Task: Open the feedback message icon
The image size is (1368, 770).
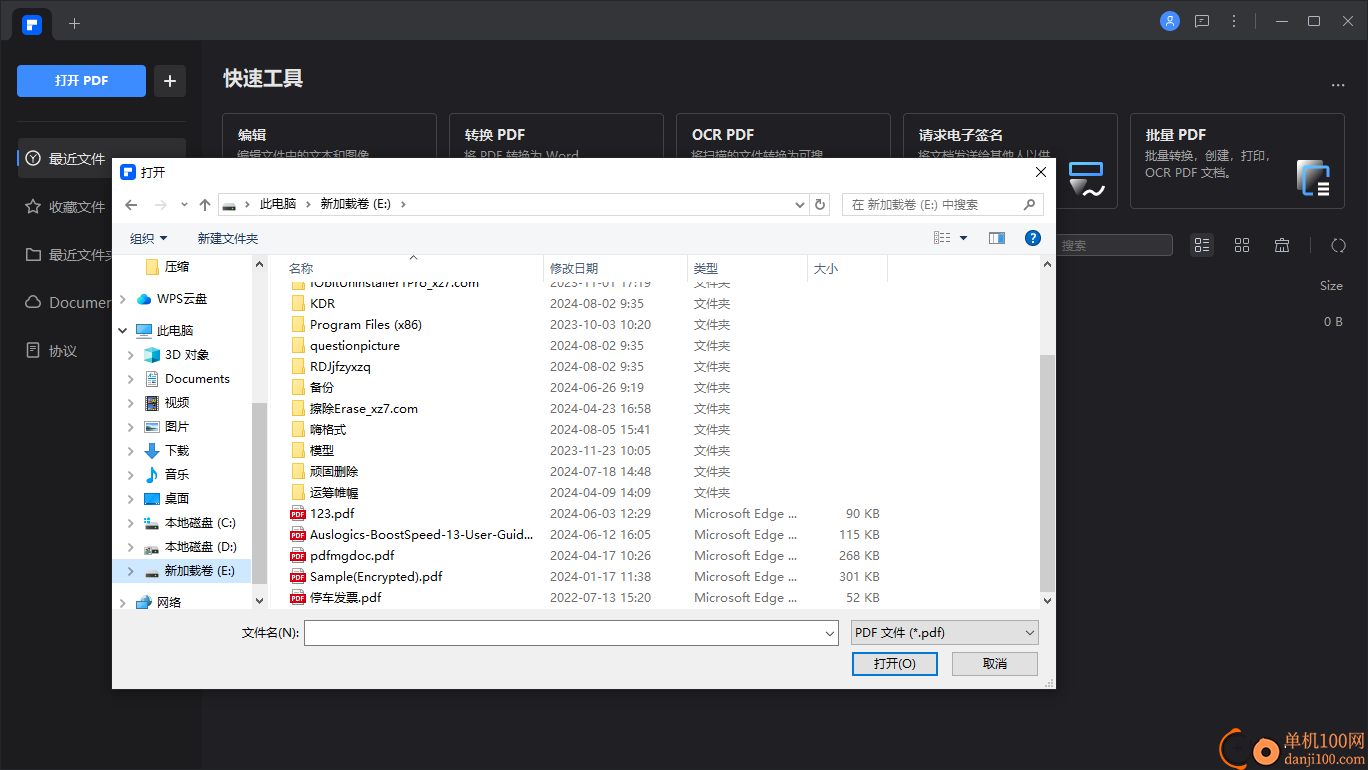Action: pyautogui.click(x=1202, y=21)
